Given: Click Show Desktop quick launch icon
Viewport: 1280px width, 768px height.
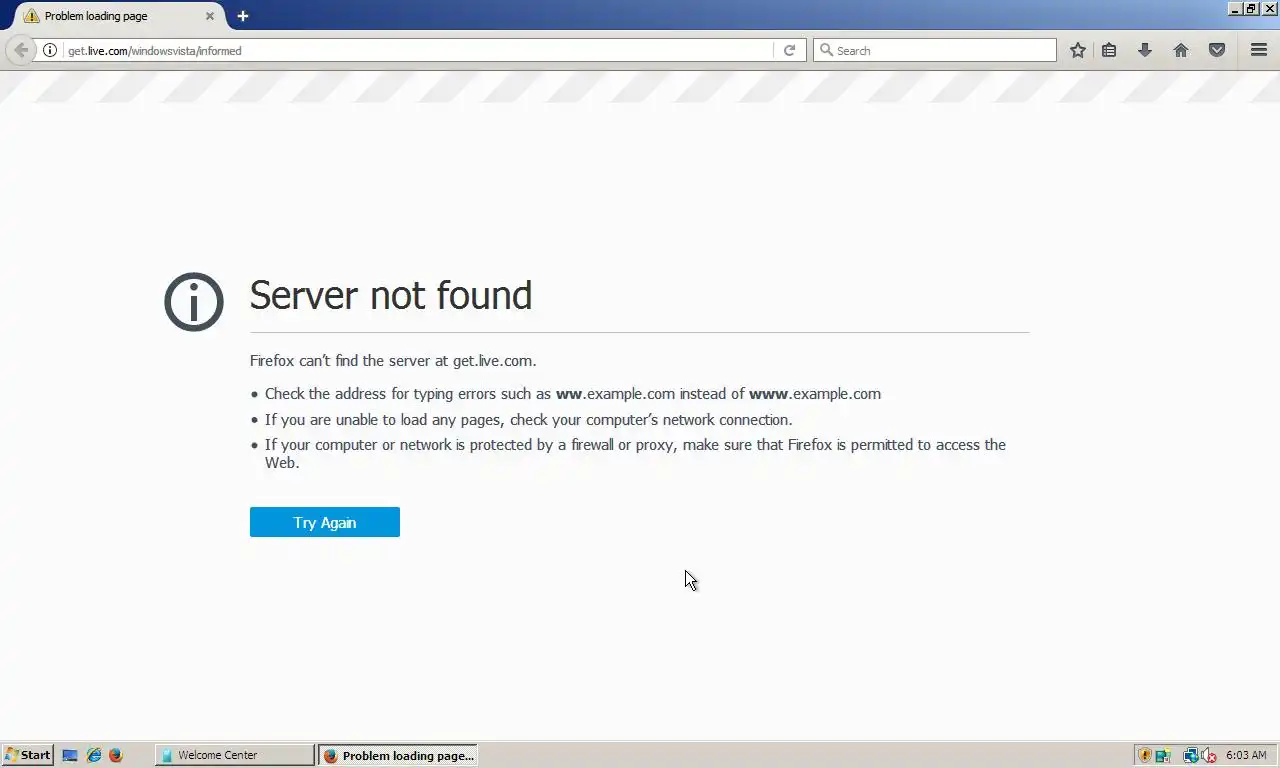Looking at the screenshot, I should point(70,755).
